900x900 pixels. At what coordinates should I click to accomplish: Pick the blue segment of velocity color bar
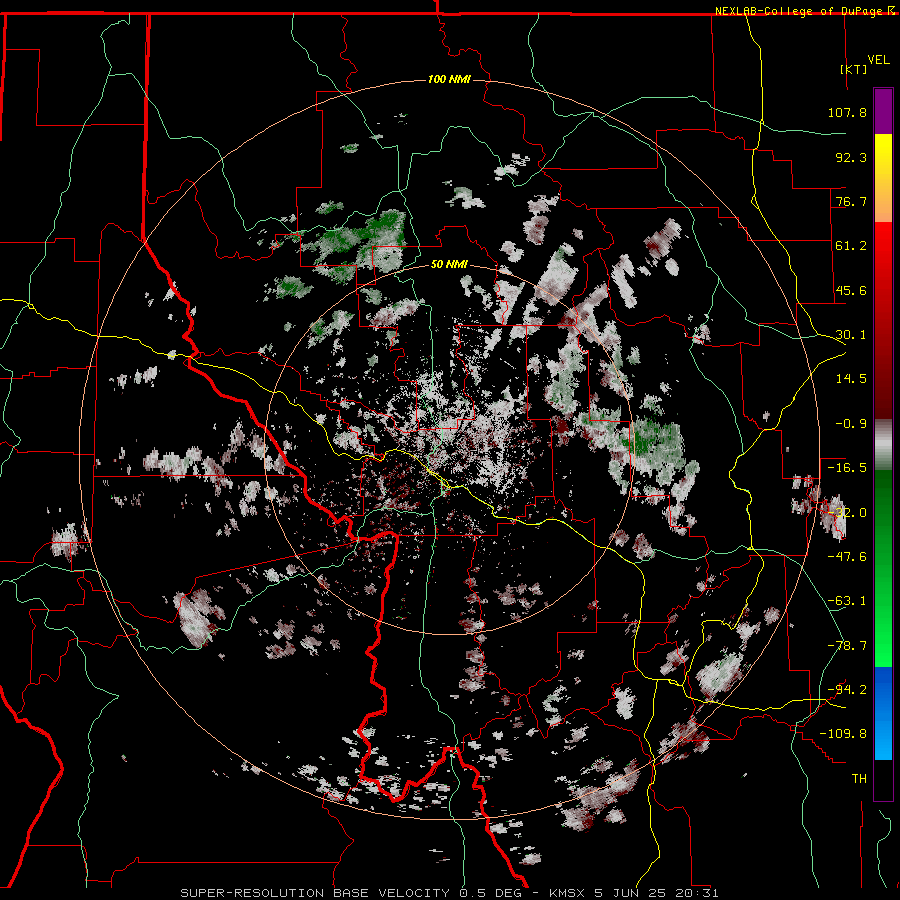(x=883, y=713)
